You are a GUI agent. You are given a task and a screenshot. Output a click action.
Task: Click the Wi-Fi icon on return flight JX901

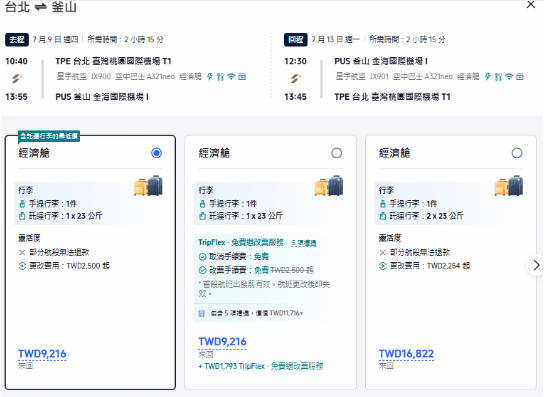tap(509, 77)
